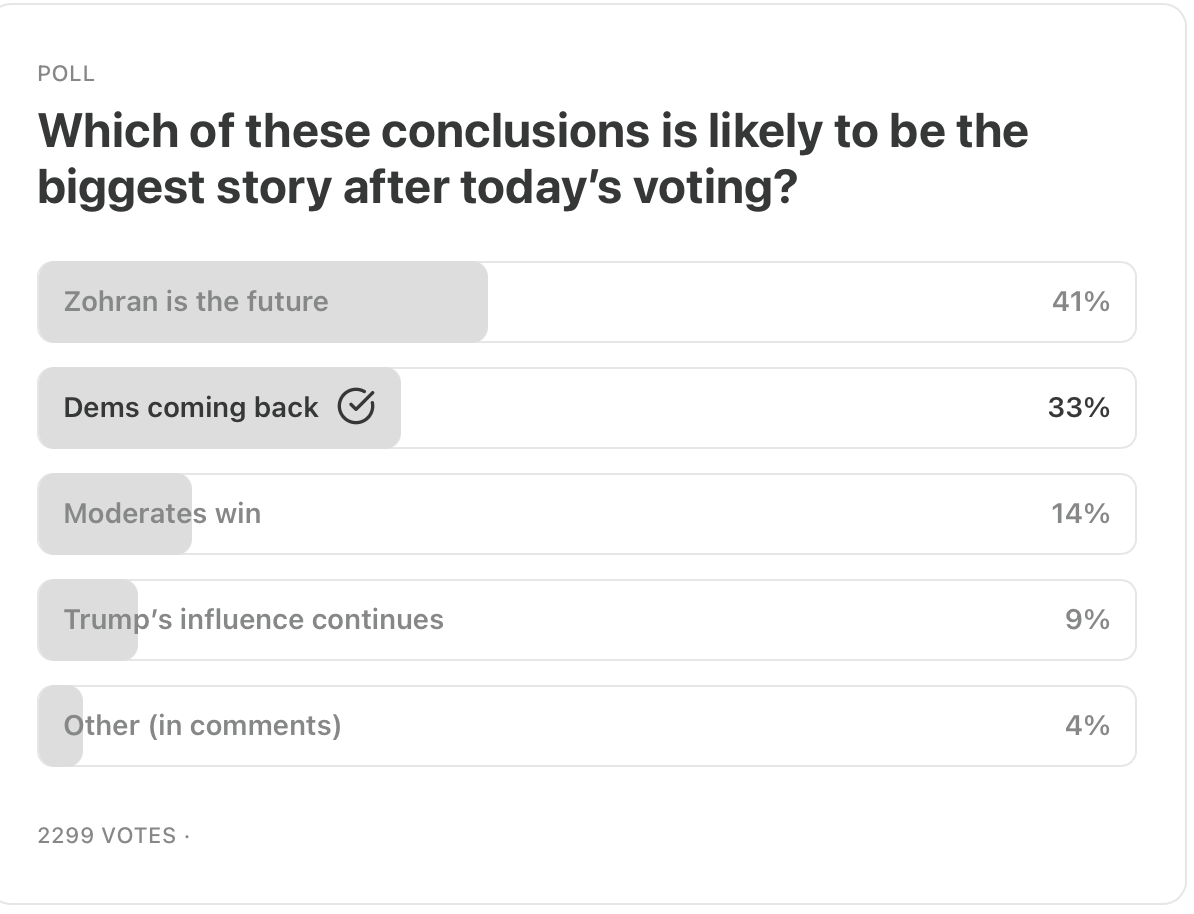This screenshot has width=1194, height=914.
Task: Choose the "Other (in comments)" option text
Action: pyautogui.click(x=203, y=726)
